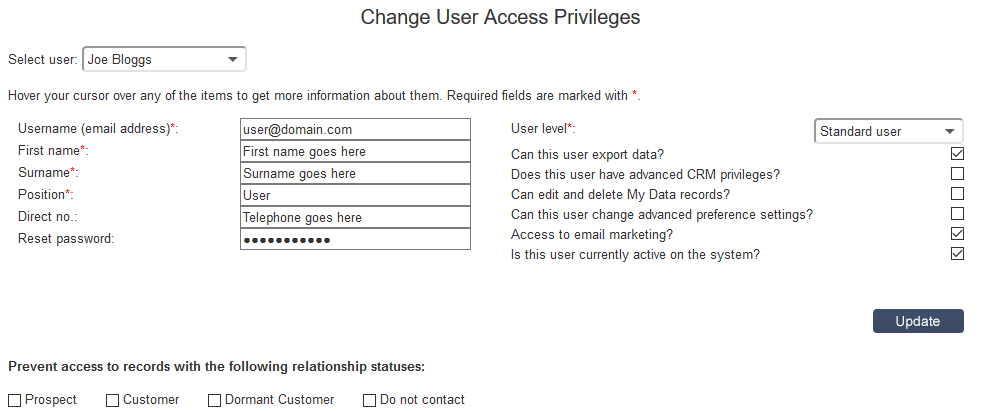
Task: Click into the Surname text box
Action: tap(355, 174)
